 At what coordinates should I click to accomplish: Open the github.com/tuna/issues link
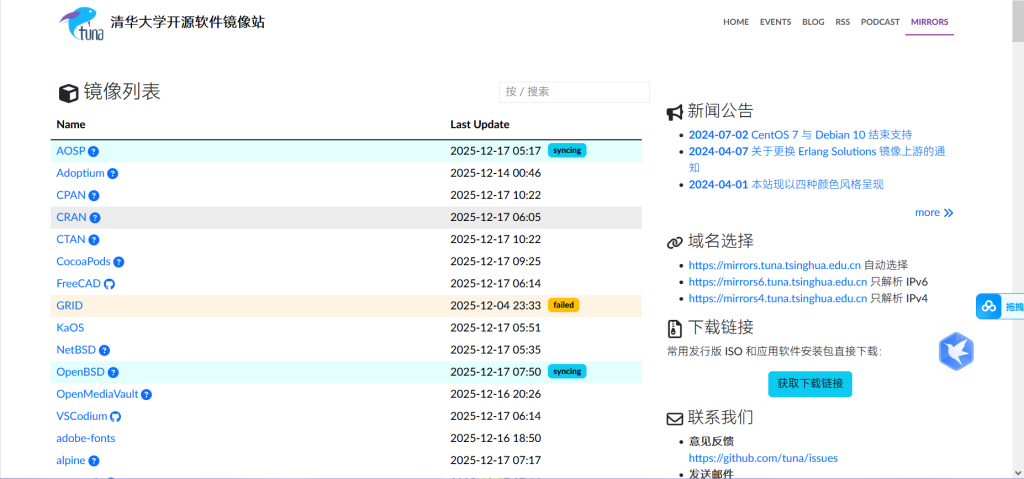[x=763, y=458]
